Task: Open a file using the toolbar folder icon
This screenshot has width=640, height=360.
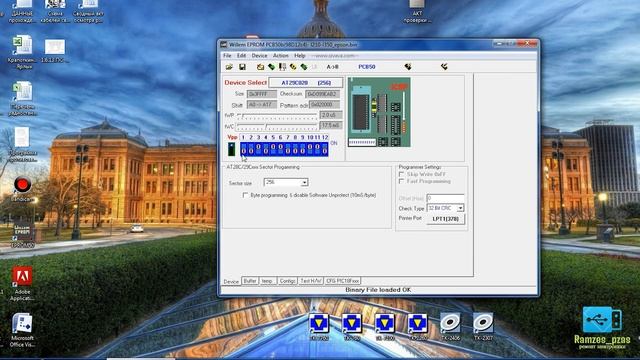Action: [x=229, y=67]
